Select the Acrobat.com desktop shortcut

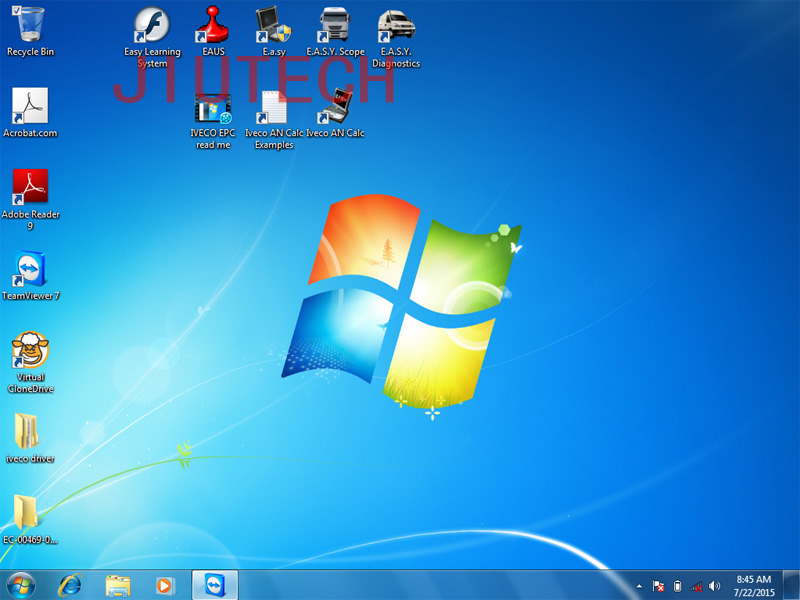point(30,106)
